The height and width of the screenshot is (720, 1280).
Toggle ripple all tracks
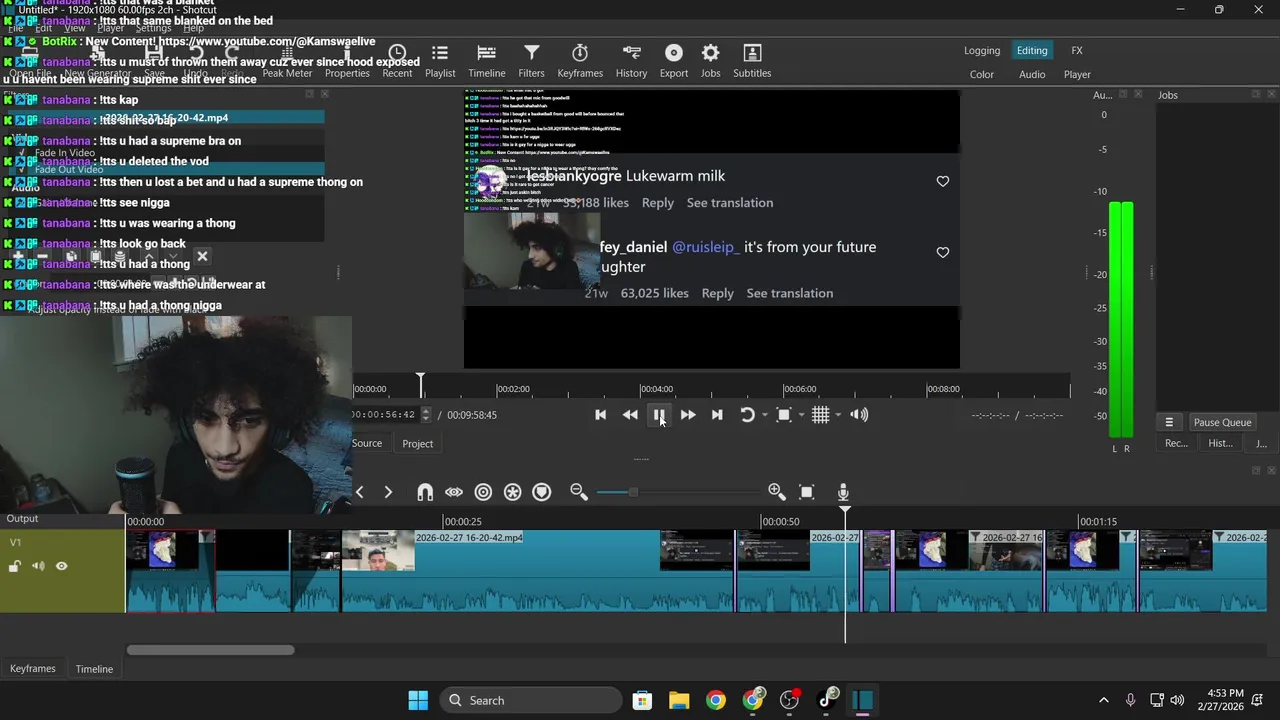coord(513,492)
